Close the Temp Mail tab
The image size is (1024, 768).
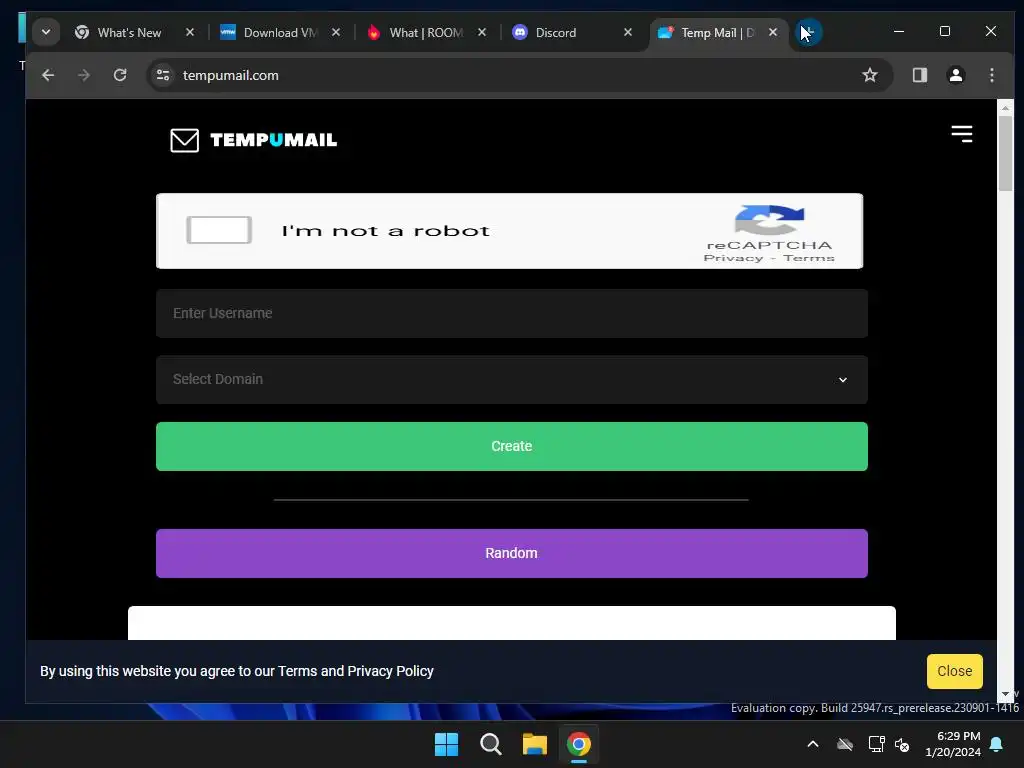tap(773, 32)
